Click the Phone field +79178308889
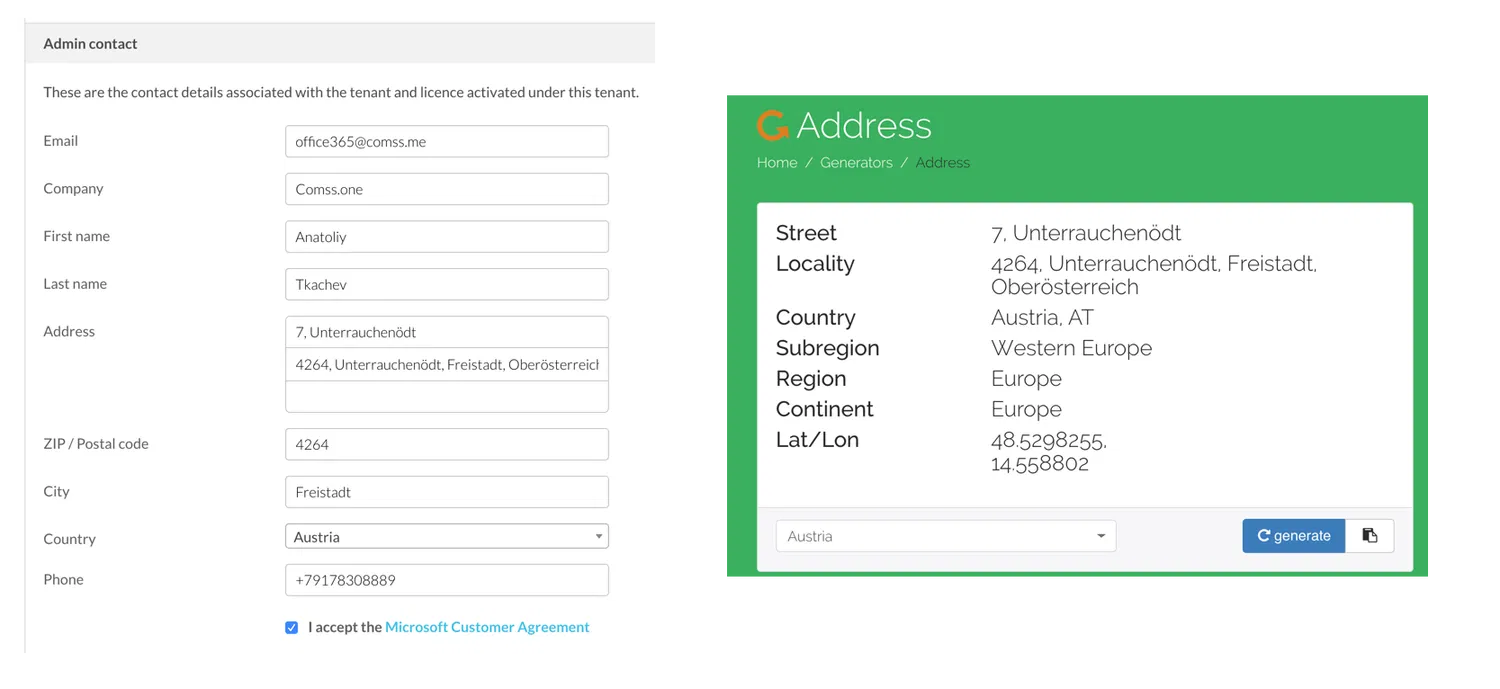 pyautogui.click(x=447, y=580)
